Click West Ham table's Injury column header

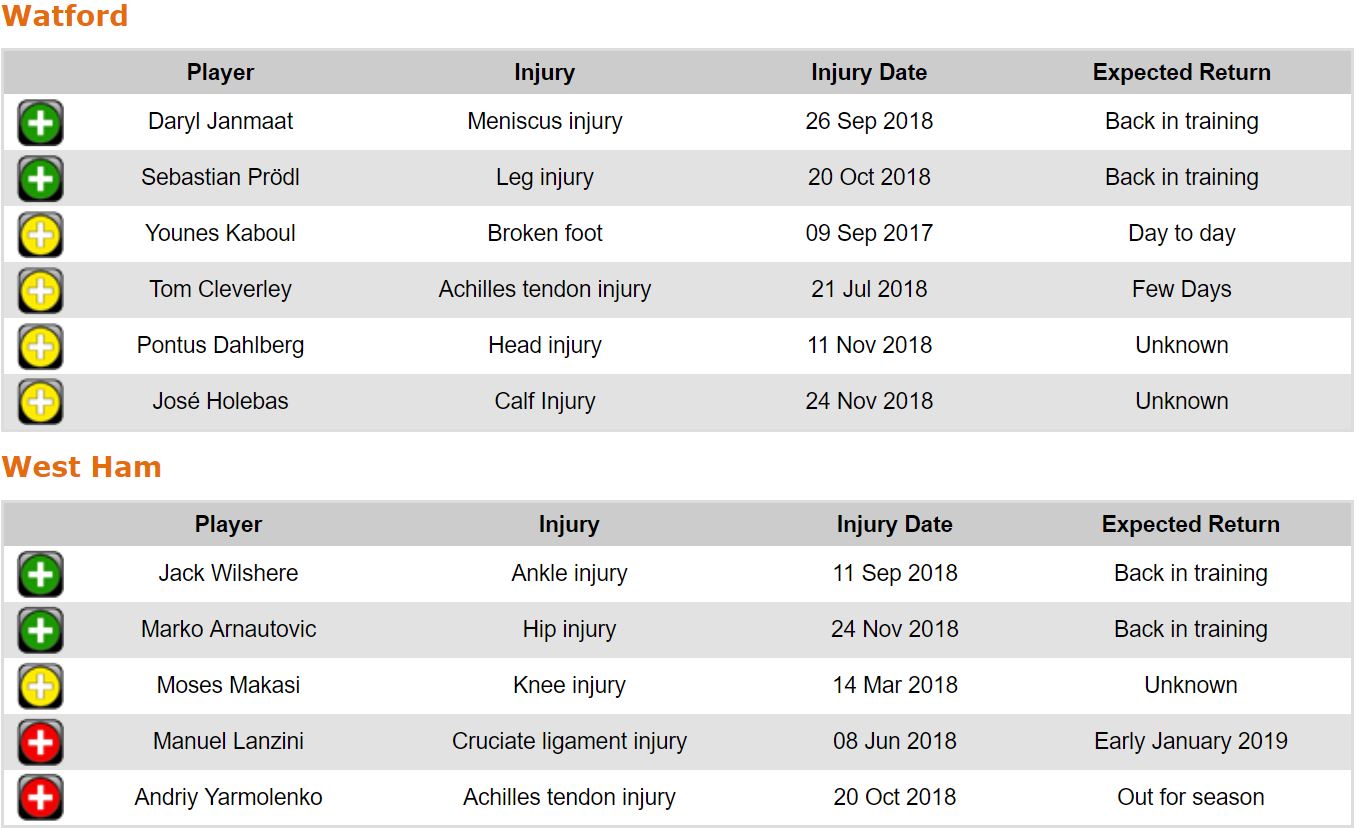569,525
